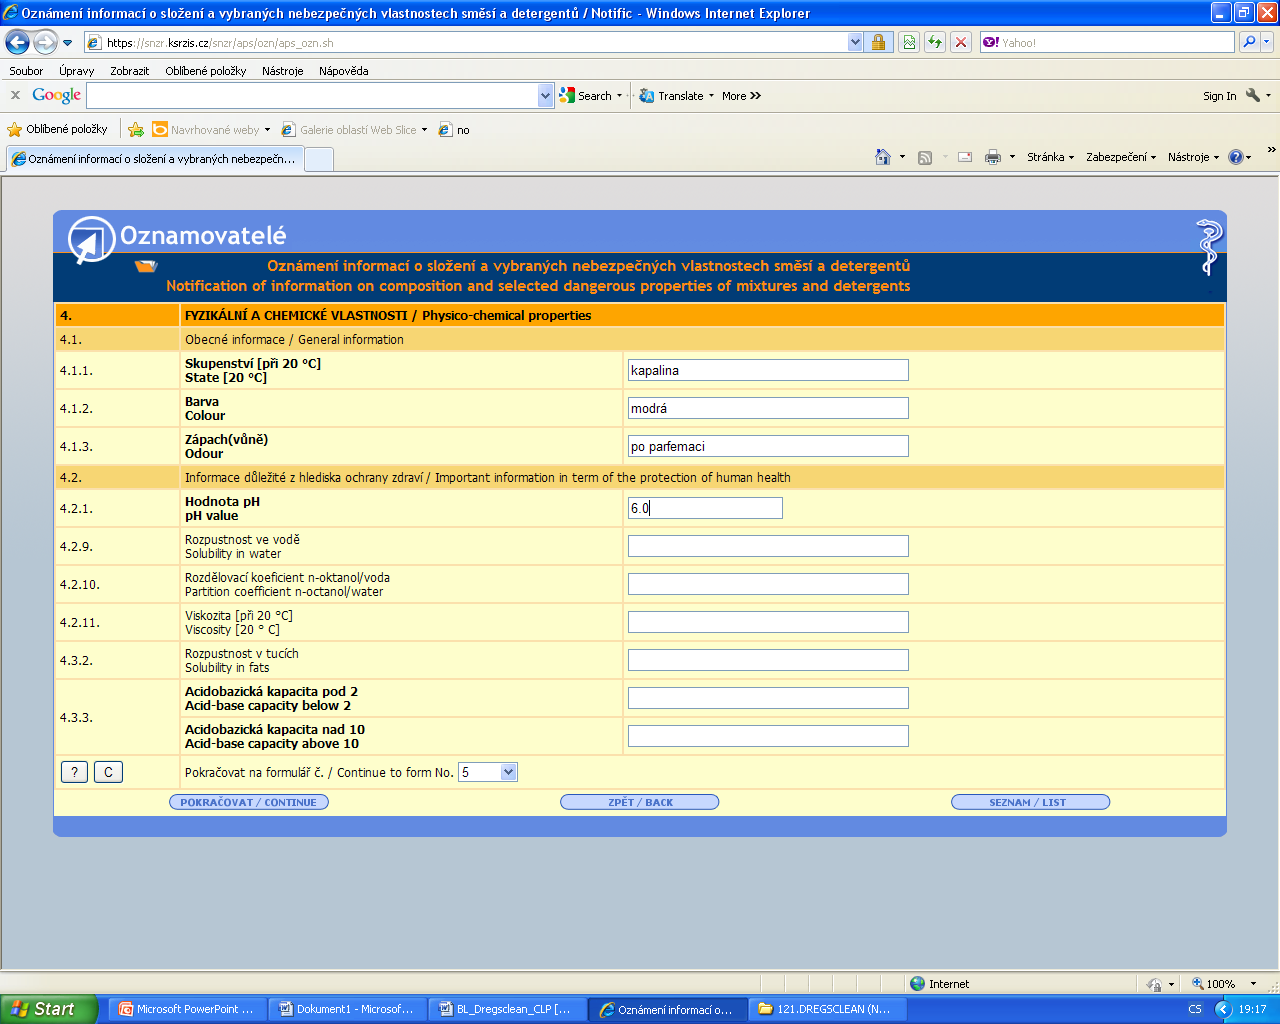Click the Home icon in command bar
This screenshot has width=1280, height=1024.
click(x=882, y=157)
